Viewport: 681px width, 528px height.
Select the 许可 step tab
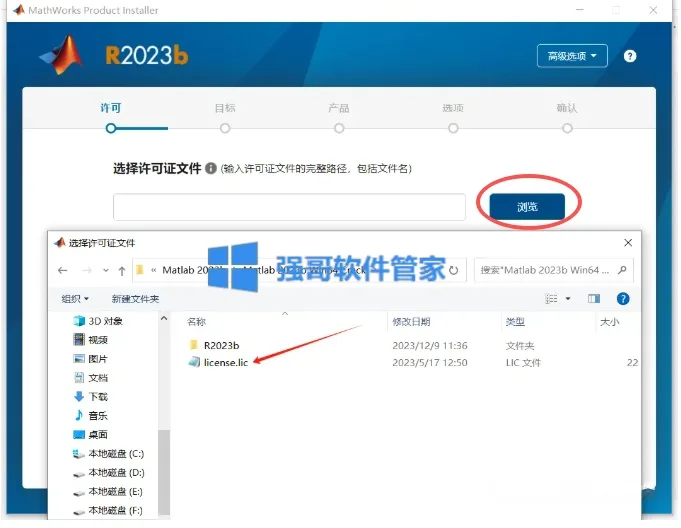(110, 108)
